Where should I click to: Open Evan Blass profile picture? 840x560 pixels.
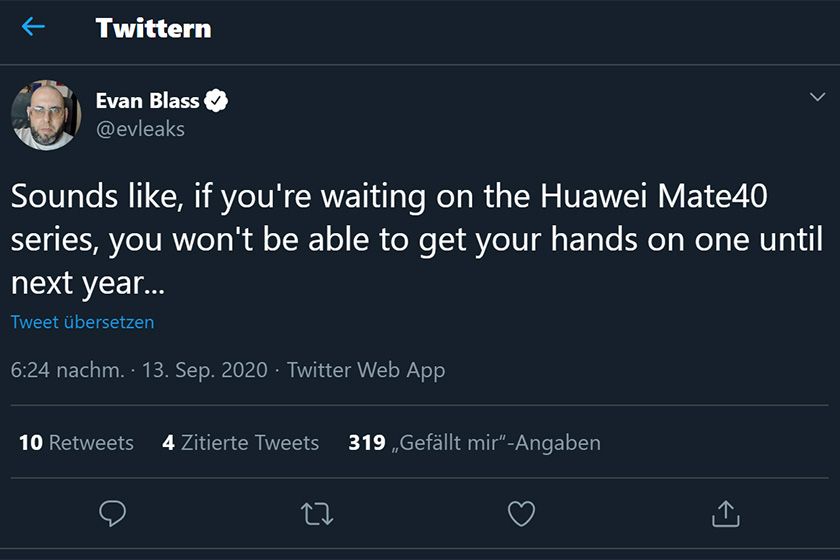tap(46, 115)
